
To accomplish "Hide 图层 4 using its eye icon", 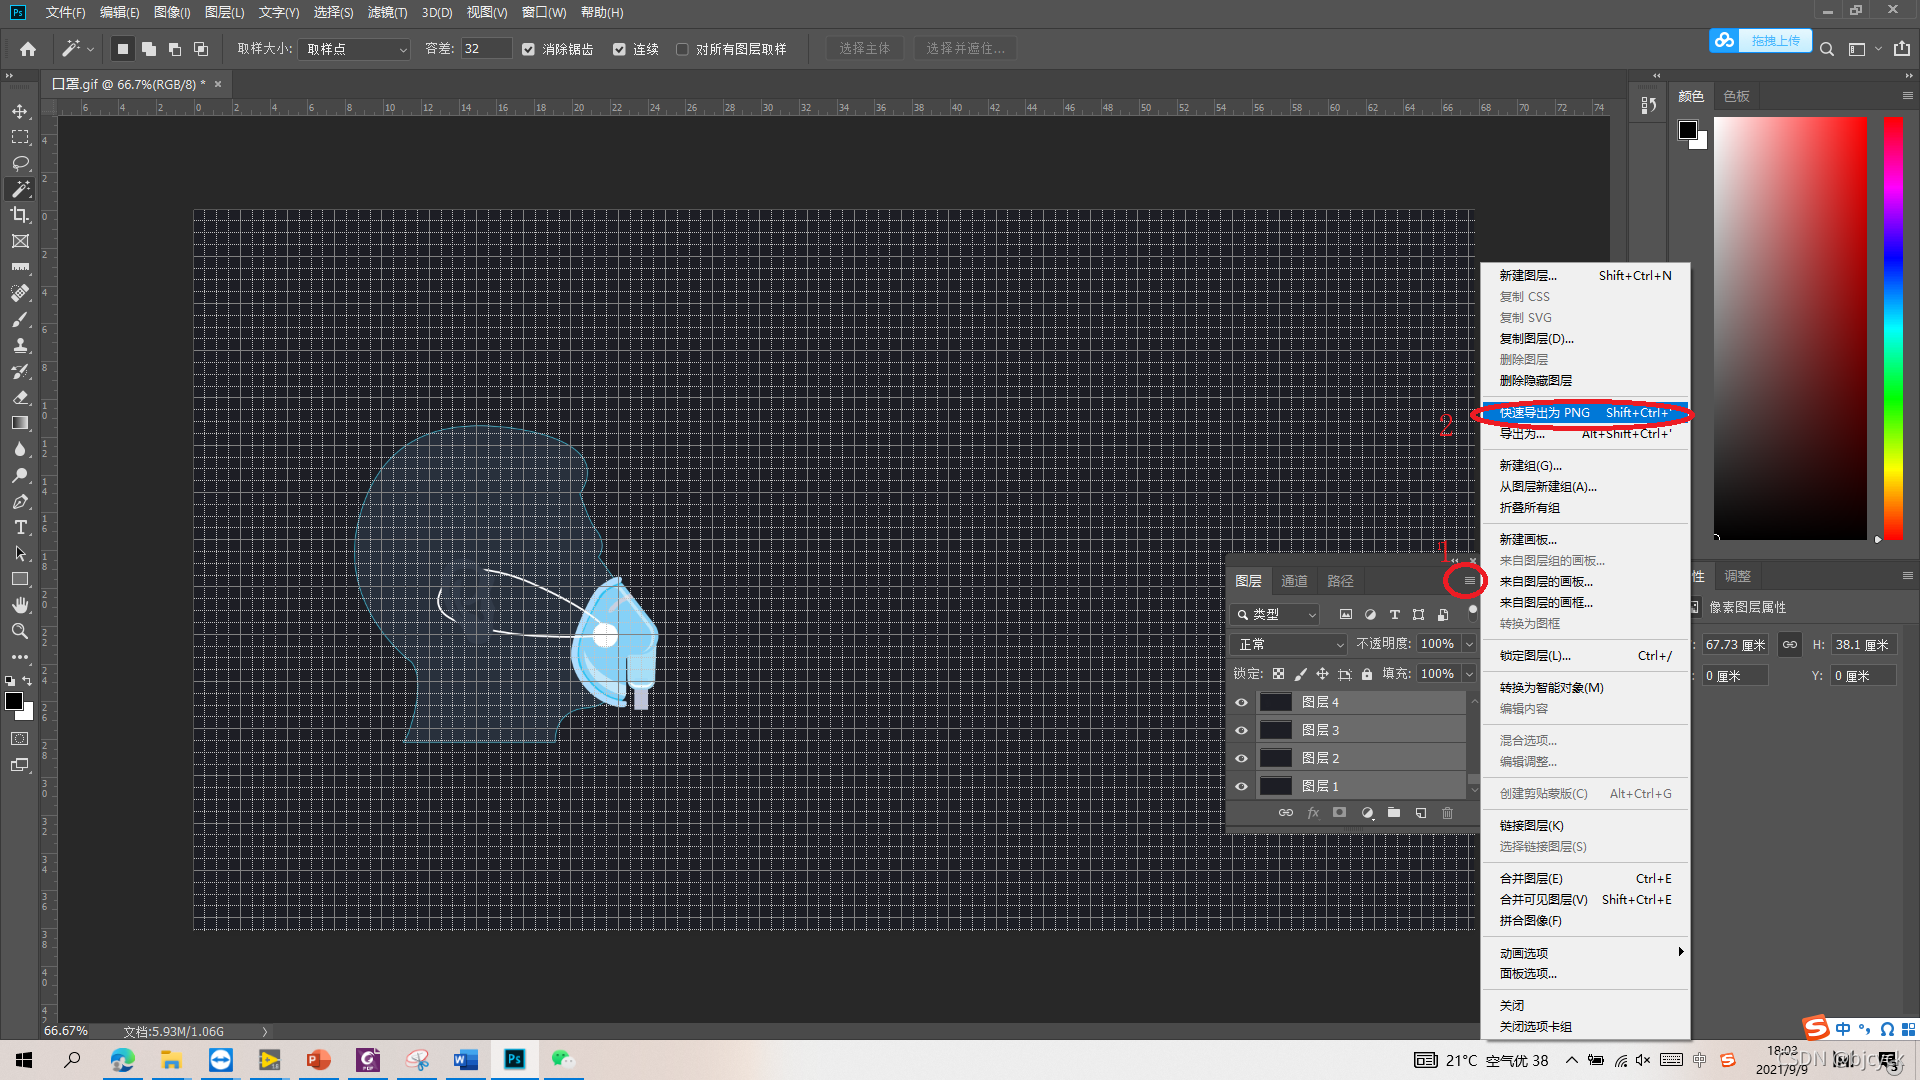I will (x=1241, y=702).
